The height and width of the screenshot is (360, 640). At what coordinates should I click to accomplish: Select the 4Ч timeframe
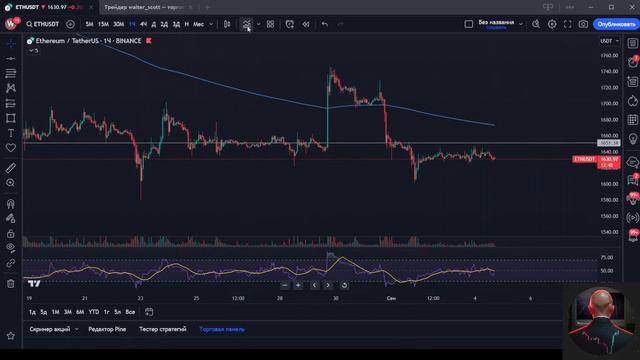143,24
